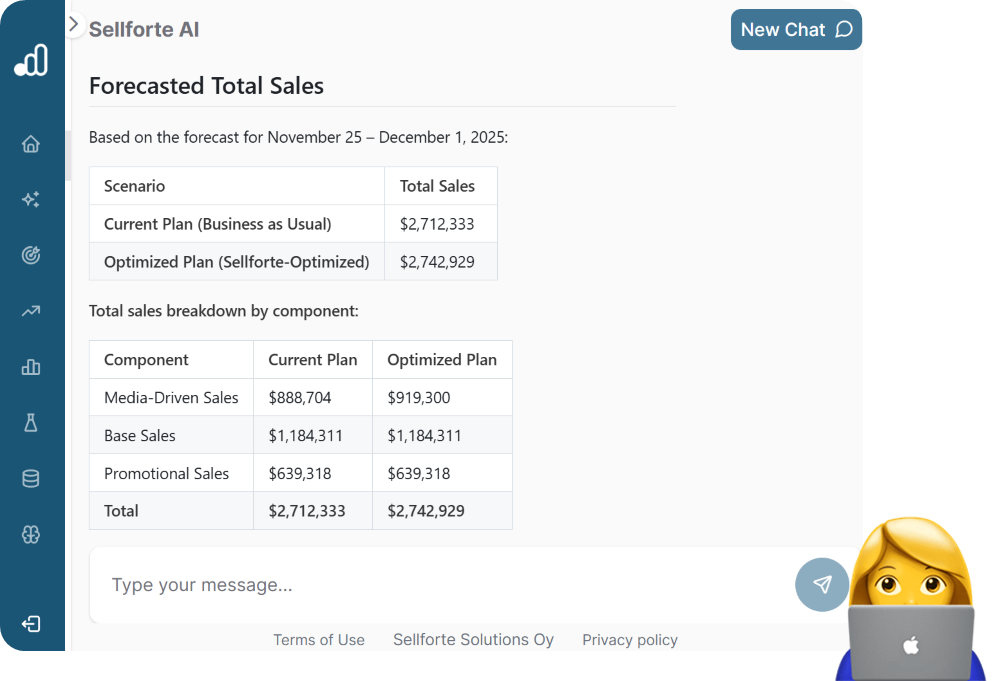Image resolution: width=996 pixels, height=681 pixels.
Task: Click the Sellforte Solutions Oy footer link
Action: pyautogui.click(x=473, y=640)
